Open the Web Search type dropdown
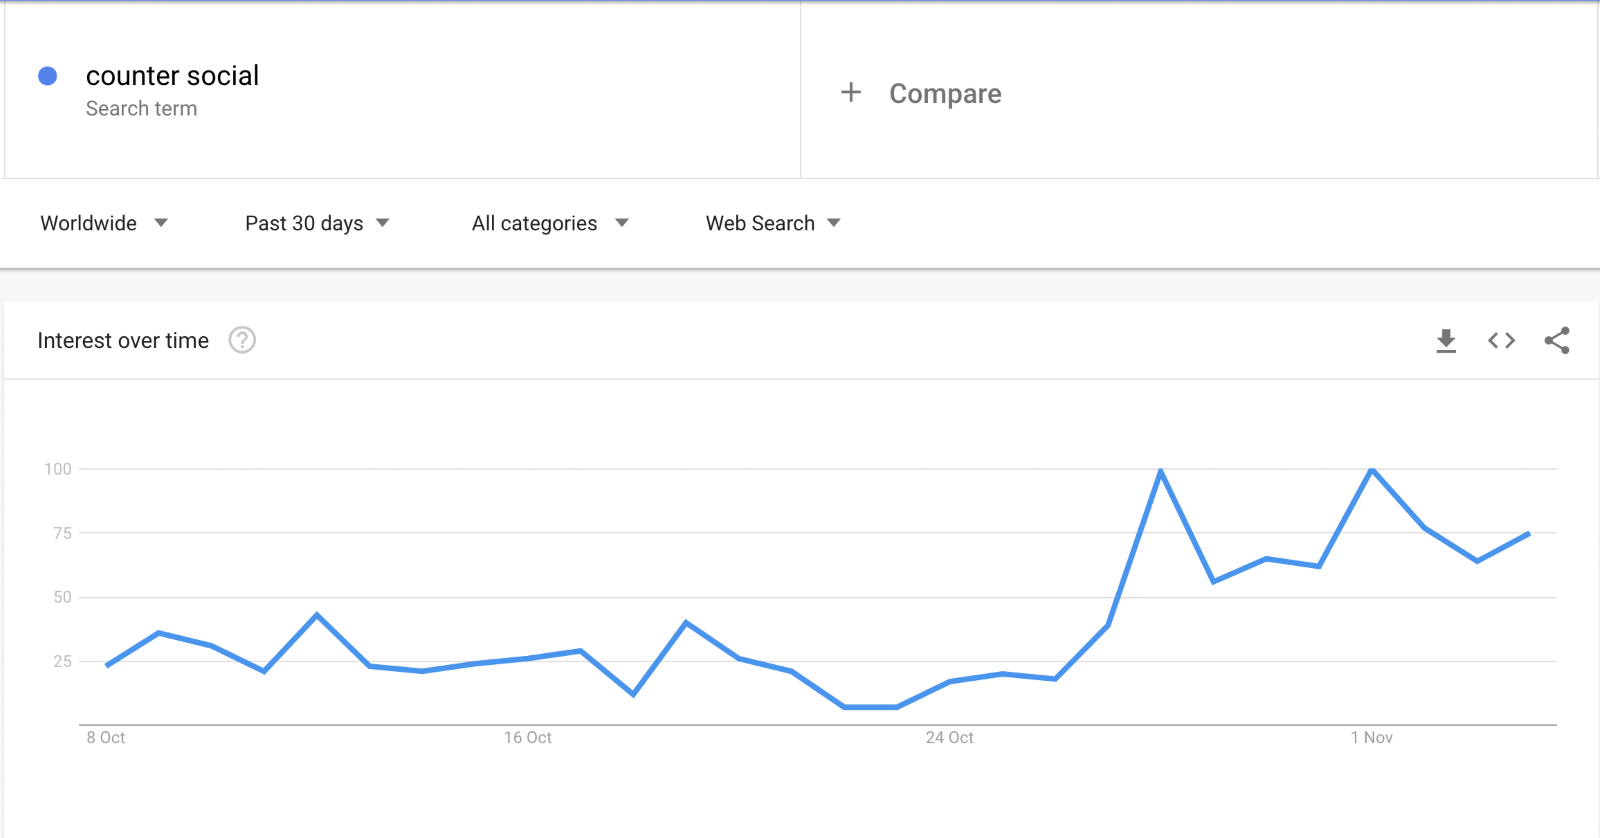 pos(773,223)
